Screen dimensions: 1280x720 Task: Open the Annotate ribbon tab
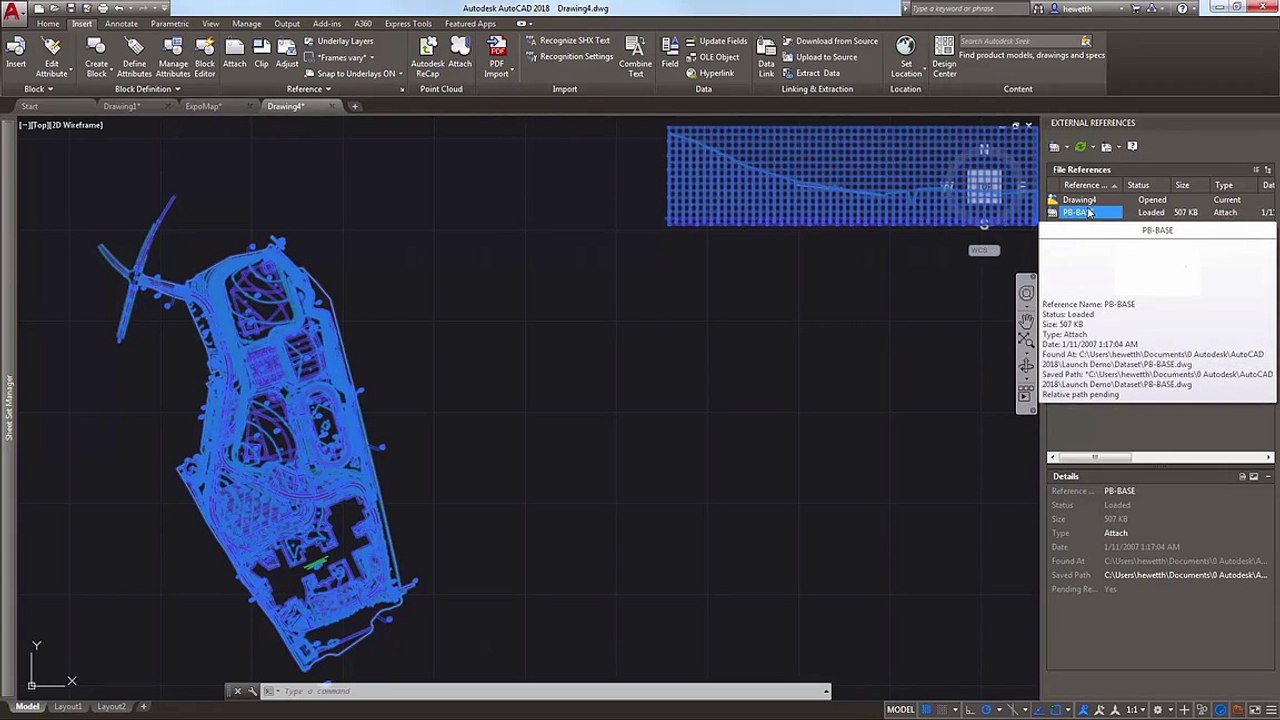click(x=121, y=24)
